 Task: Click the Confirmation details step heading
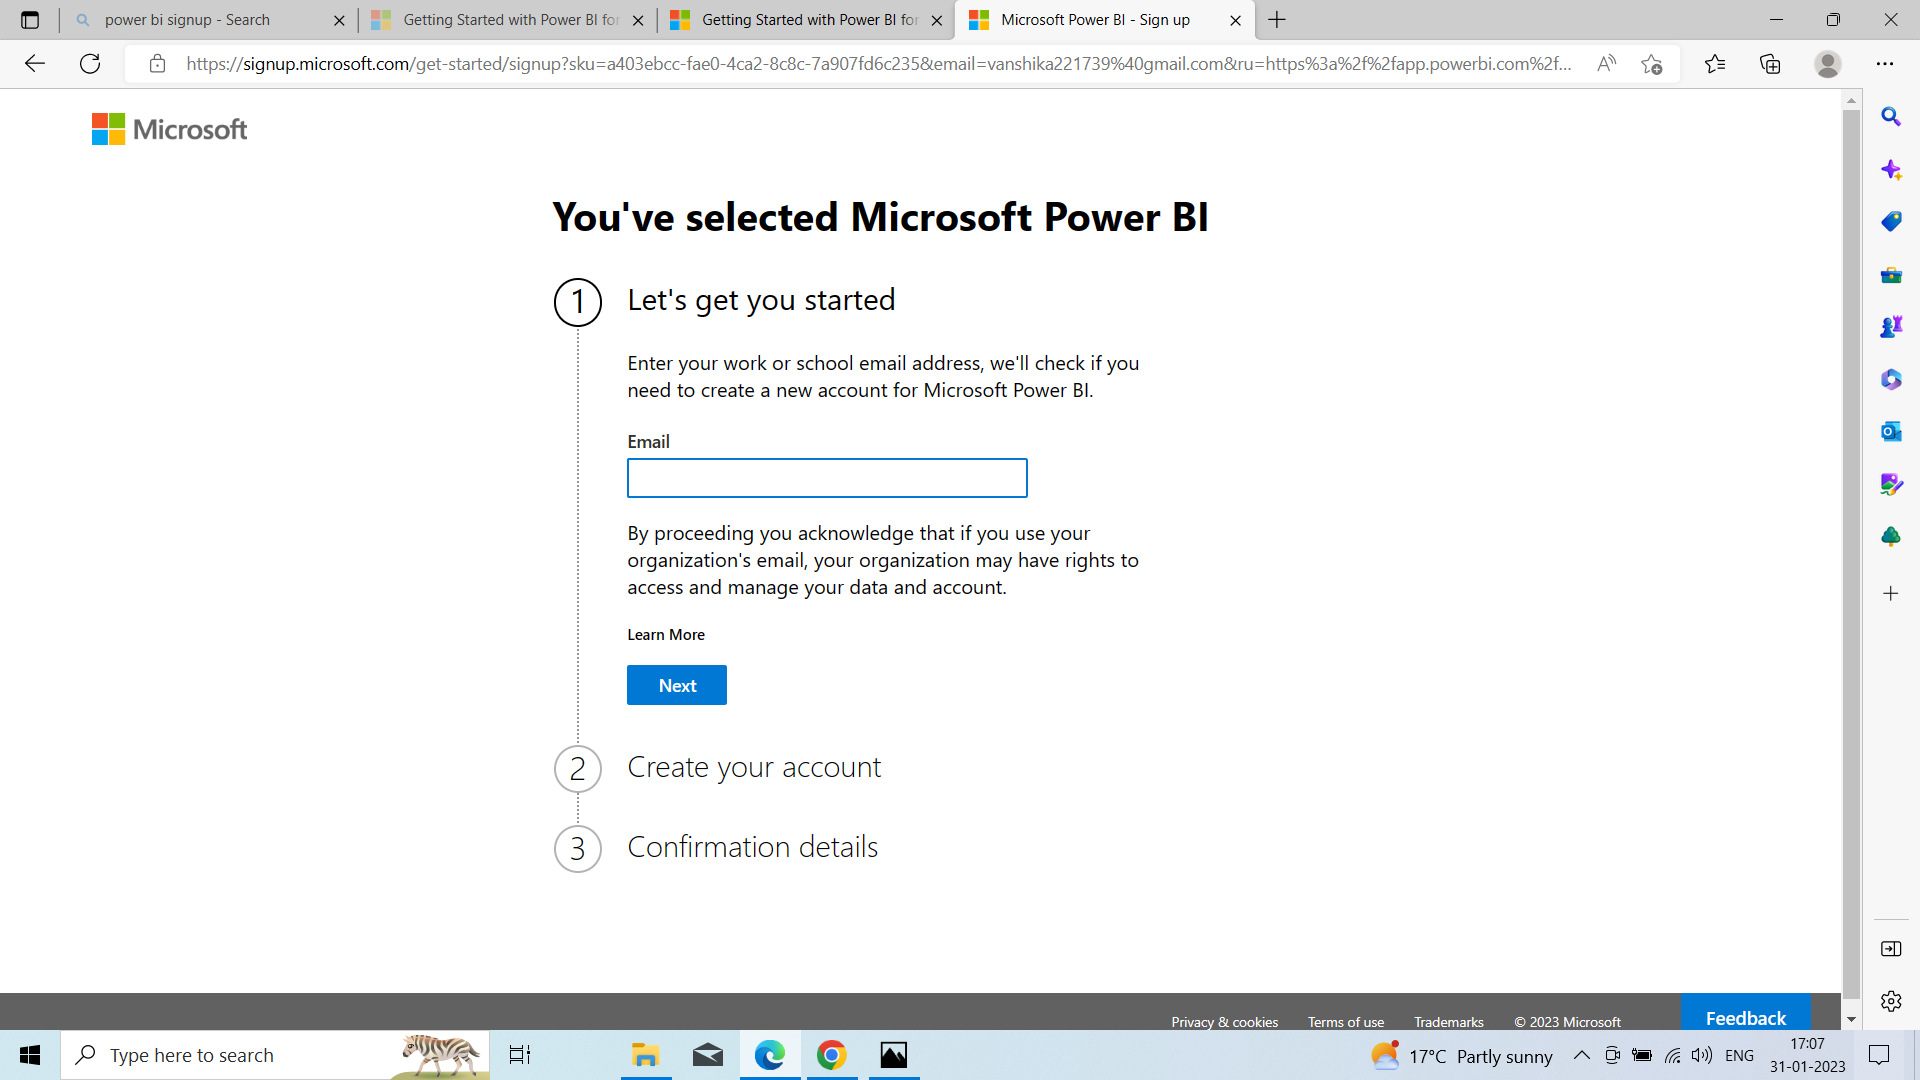[x=752, y=847]
